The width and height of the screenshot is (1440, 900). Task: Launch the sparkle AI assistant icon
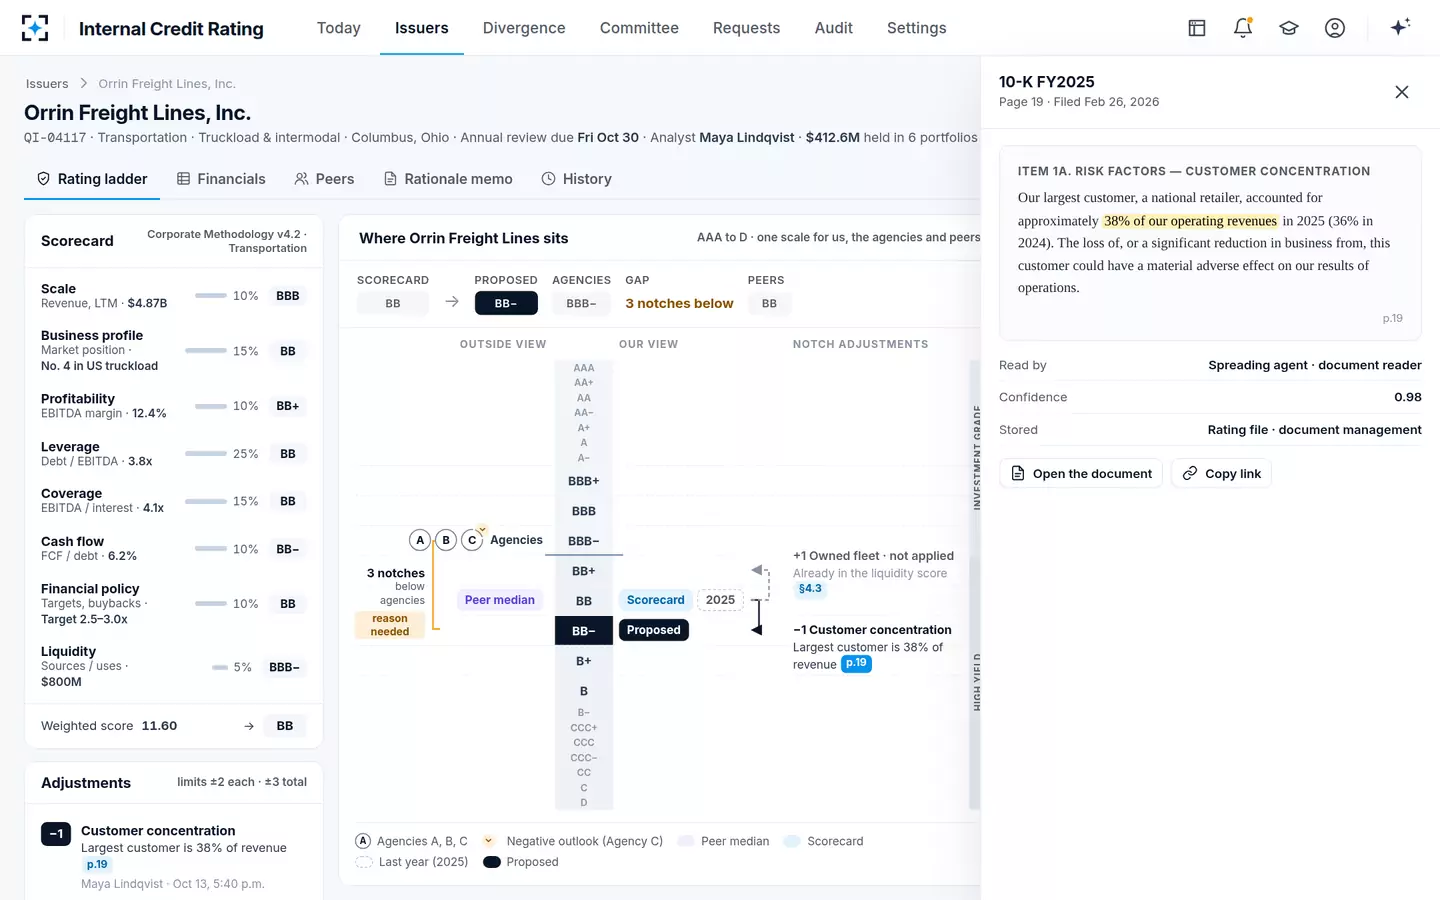click(1401, 27)
